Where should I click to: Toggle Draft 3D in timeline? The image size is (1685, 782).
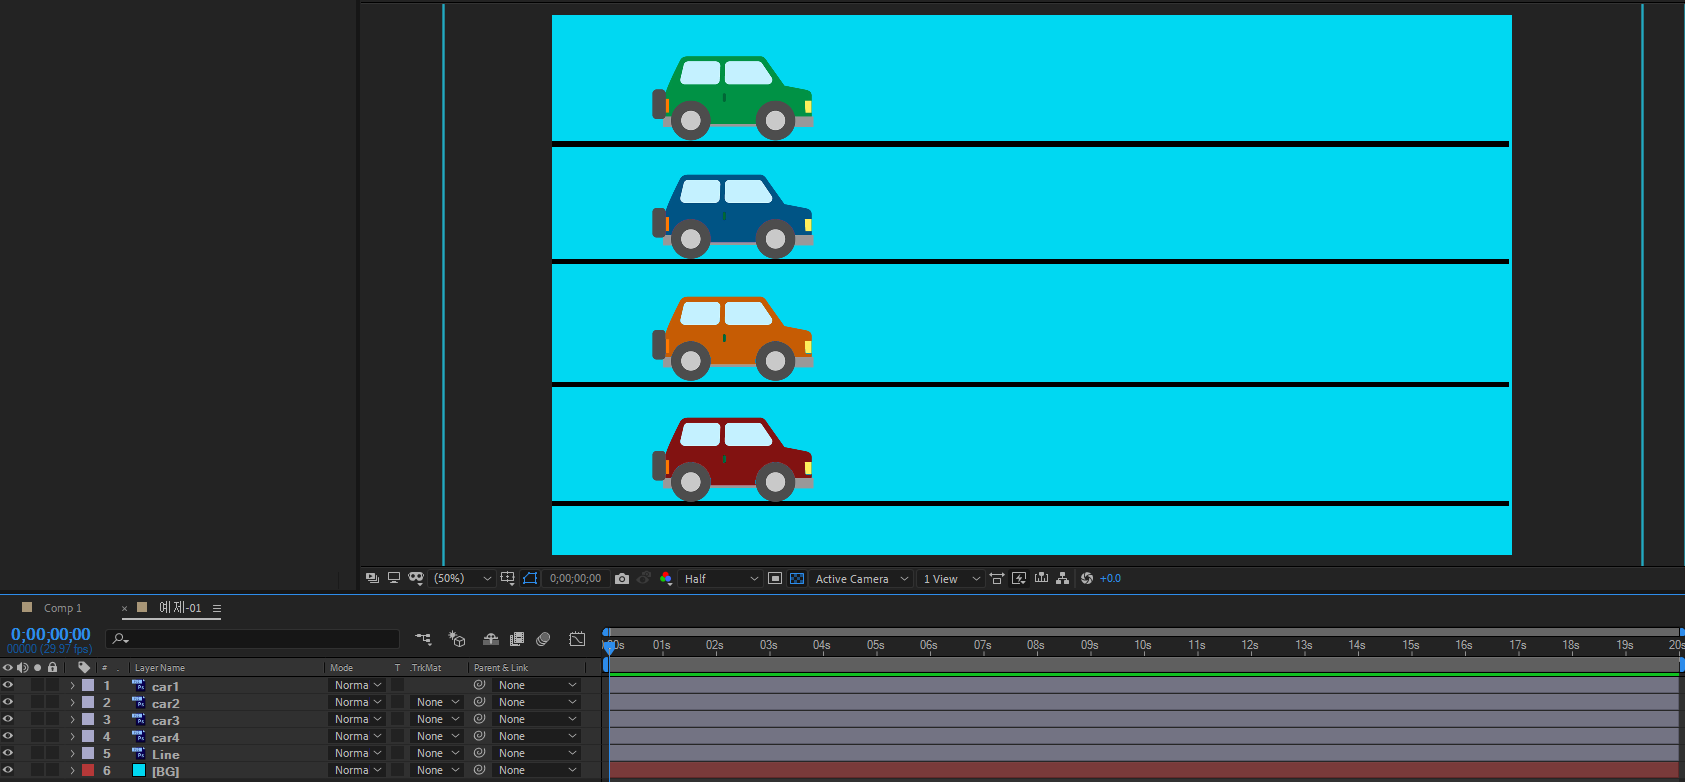(x=457, y=638)
